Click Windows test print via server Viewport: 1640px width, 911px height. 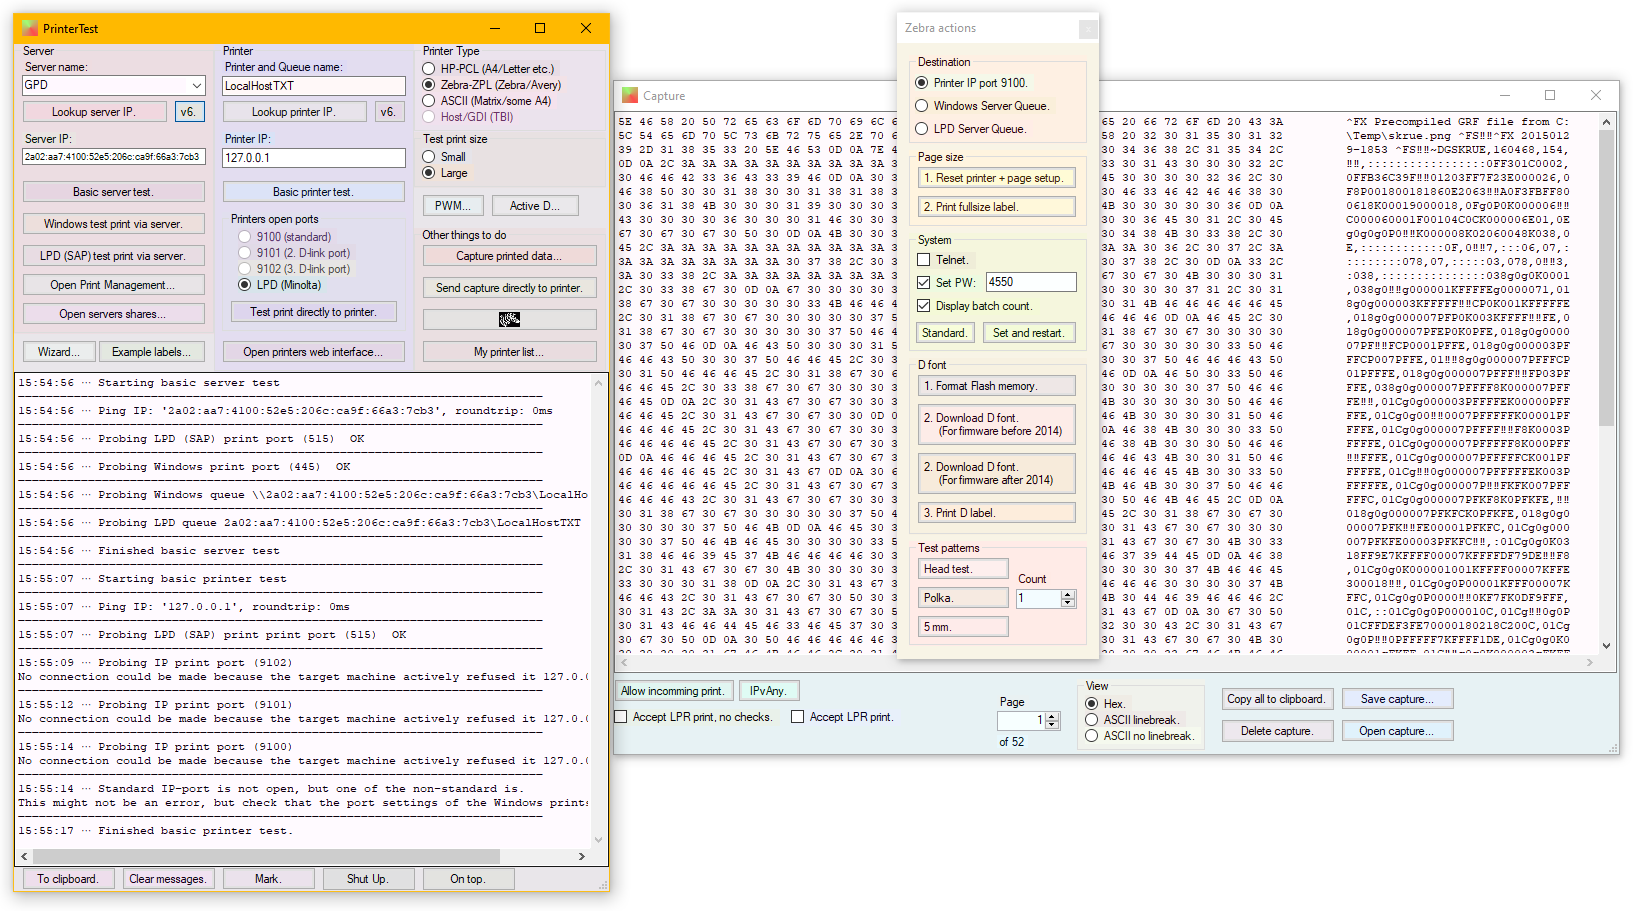(x=114, y=224)
